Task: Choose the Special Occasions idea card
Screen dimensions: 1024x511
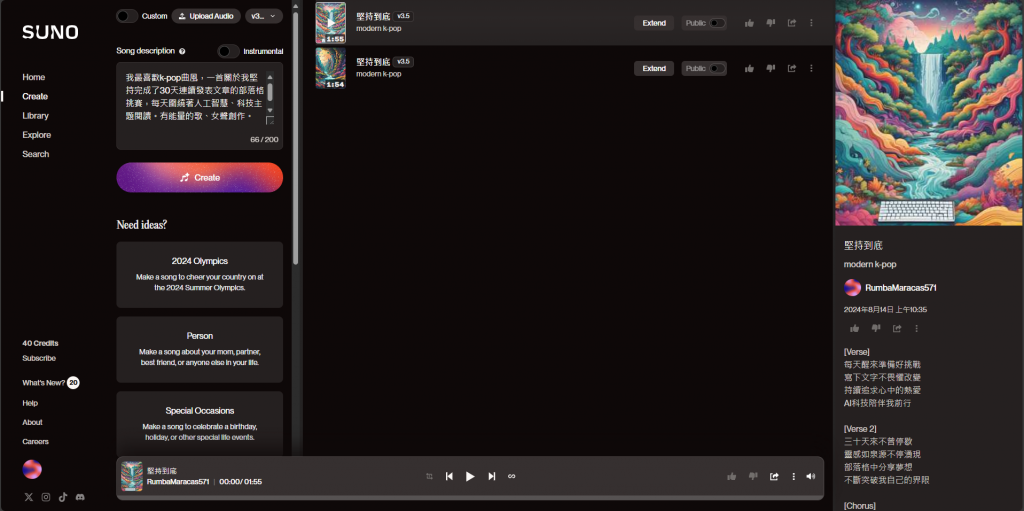Action: coord(200,423)
